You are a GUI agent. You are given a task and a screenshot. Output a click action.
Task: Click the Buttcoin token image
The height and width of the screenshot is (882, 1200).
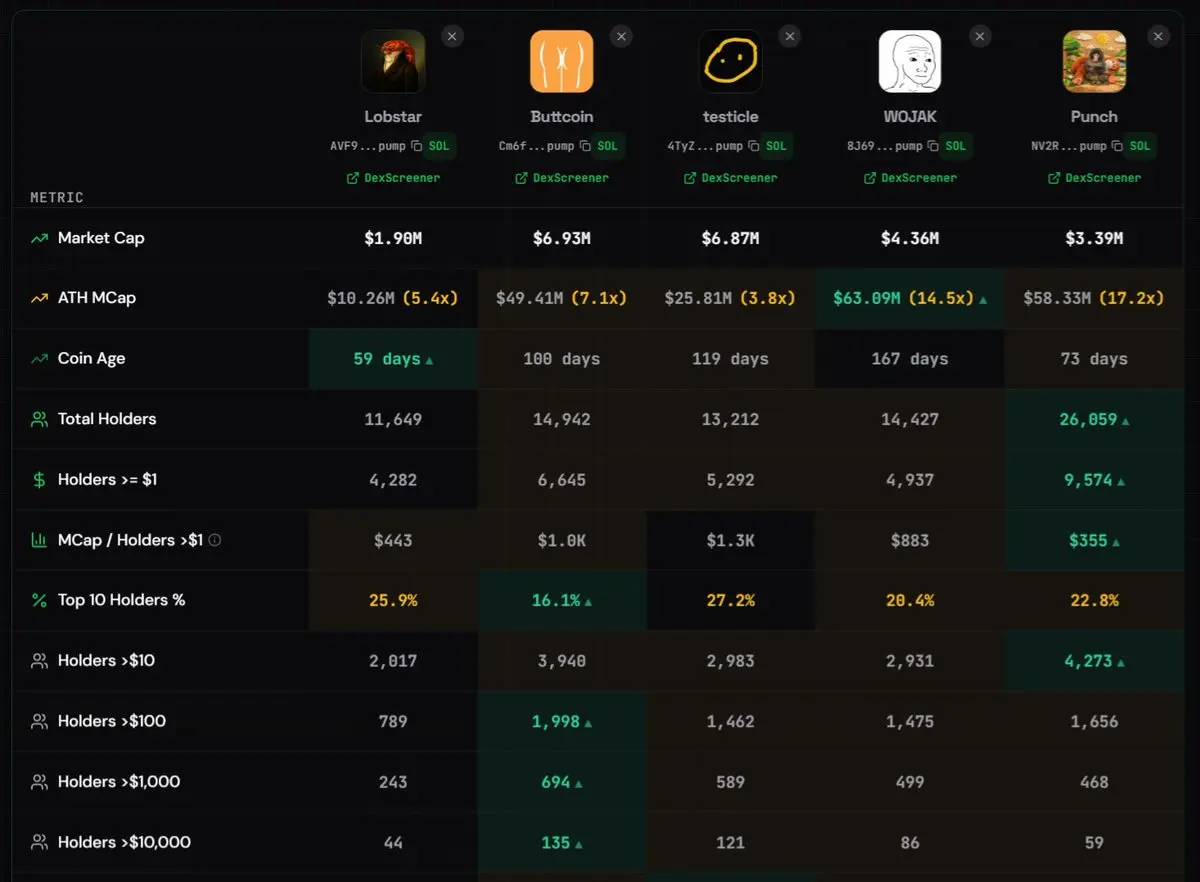(x=561, y=61)
